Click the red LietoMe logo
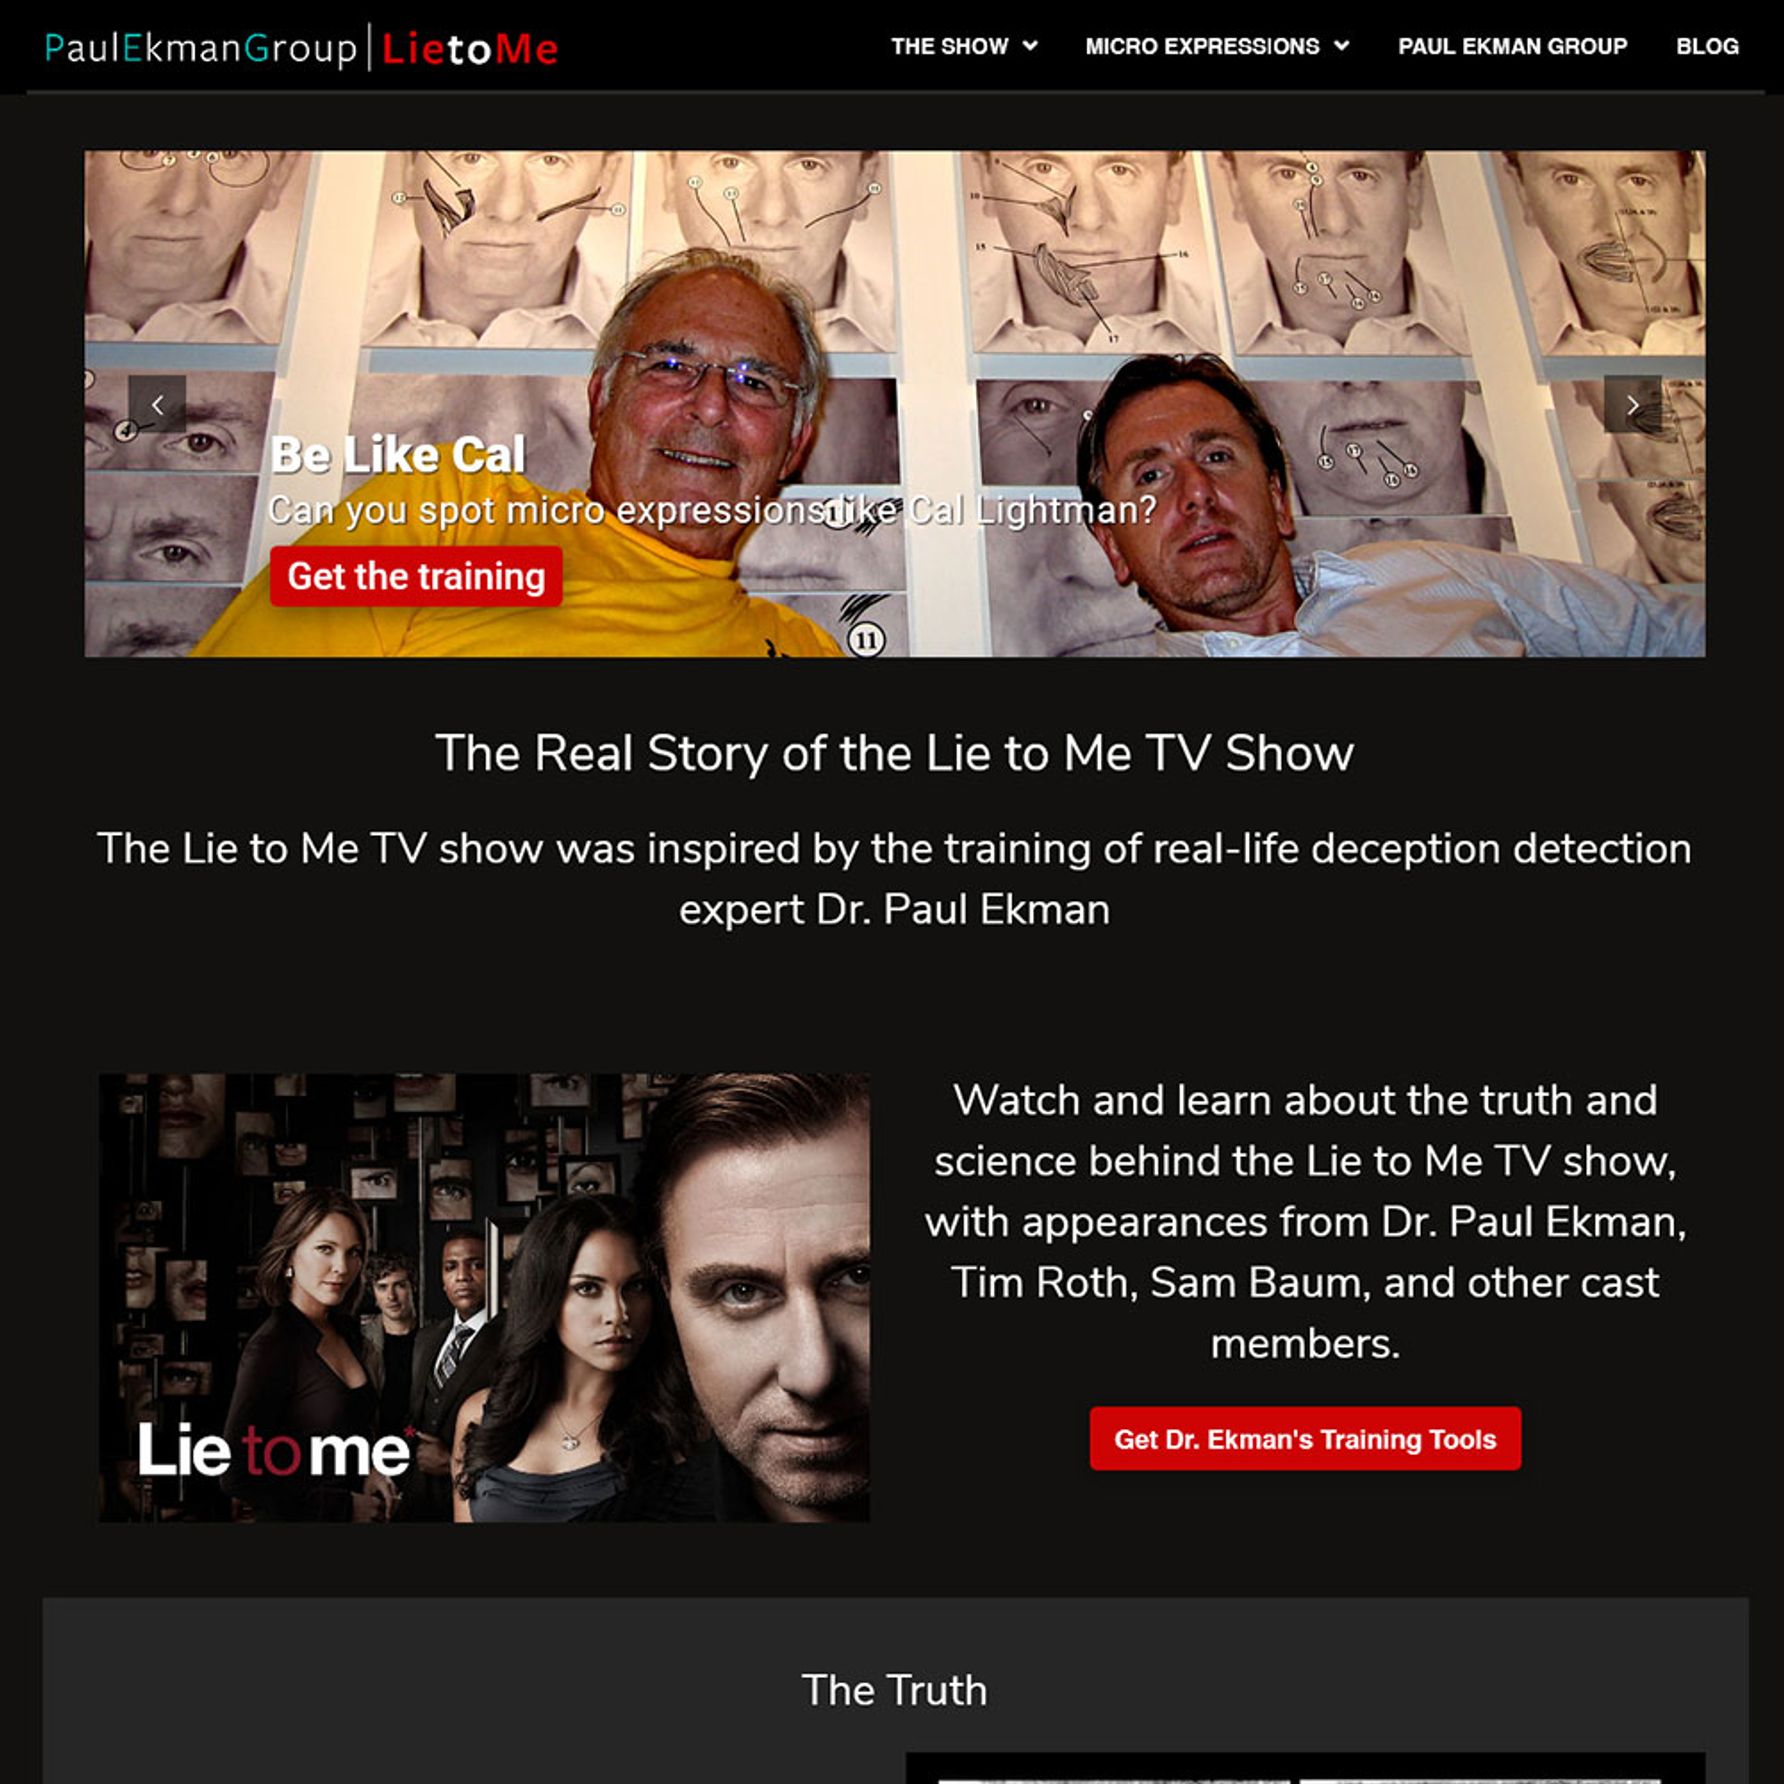Screen dimensions: 1784x1784 (470, 48)
